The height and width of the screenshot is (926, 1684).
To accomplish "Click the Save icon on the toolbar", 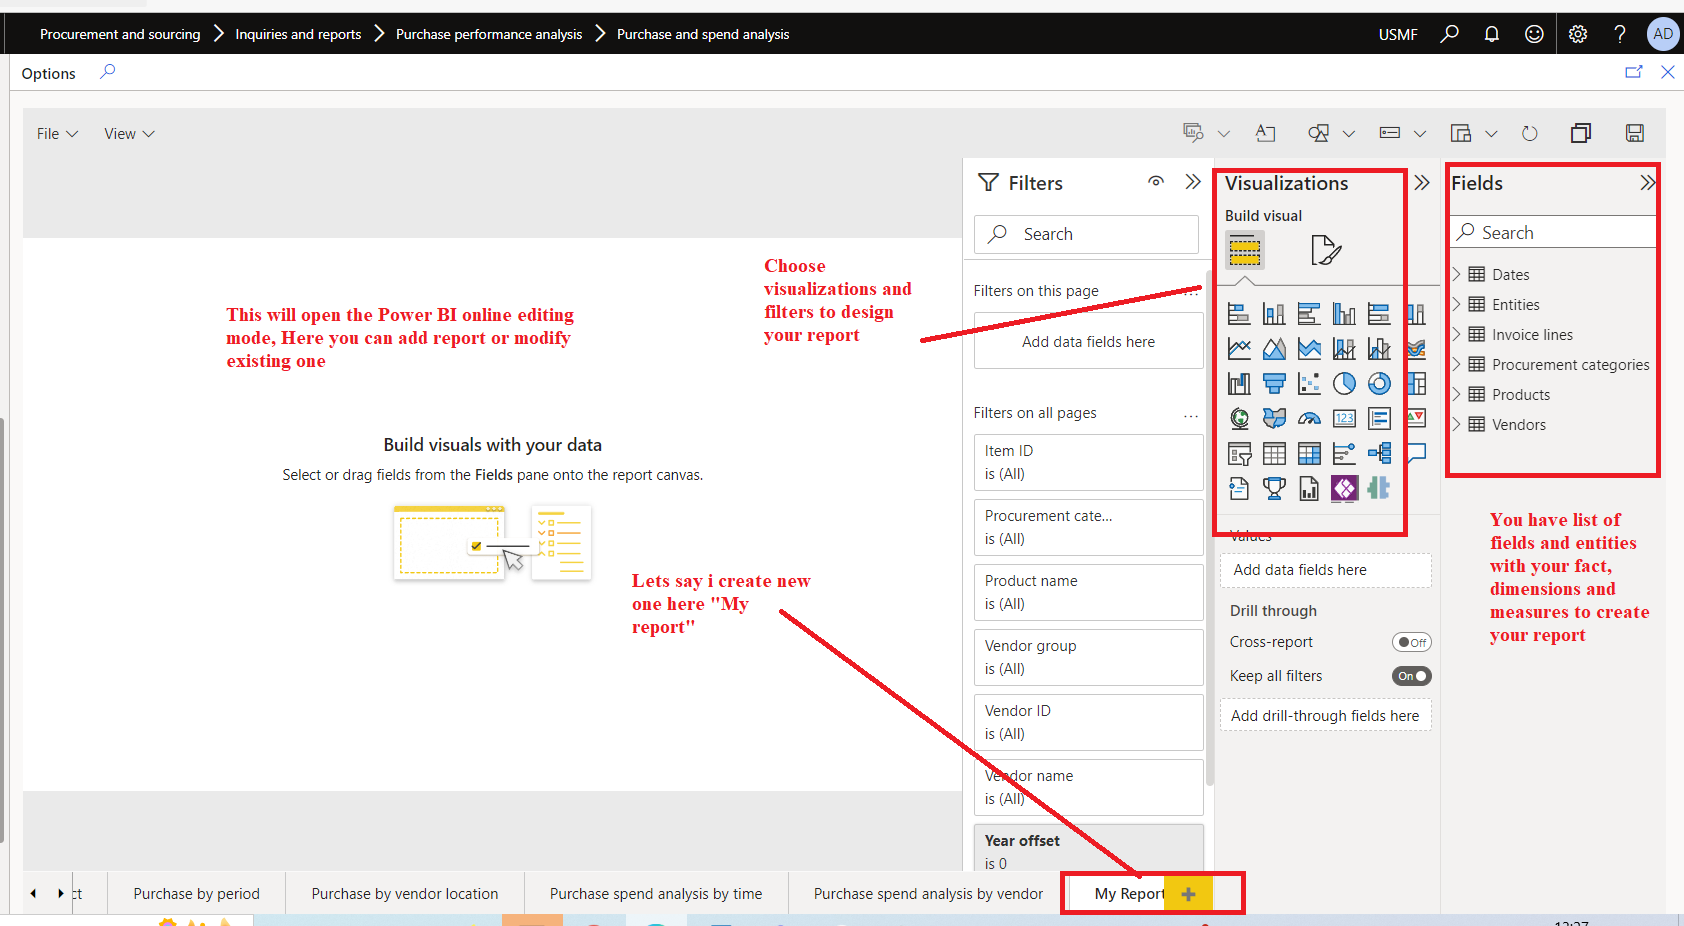I will [1635, 132].
